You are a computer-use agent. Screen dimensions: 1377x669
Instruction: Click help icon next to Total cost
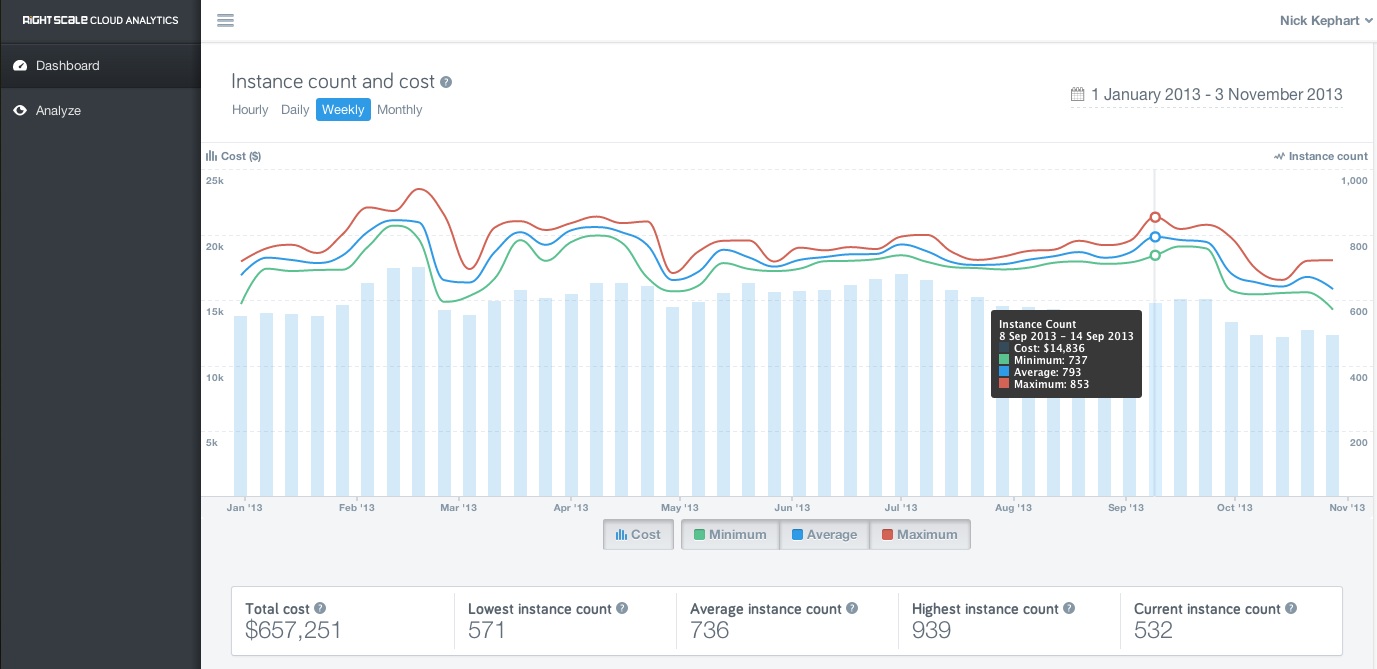[x=320, y=608]
